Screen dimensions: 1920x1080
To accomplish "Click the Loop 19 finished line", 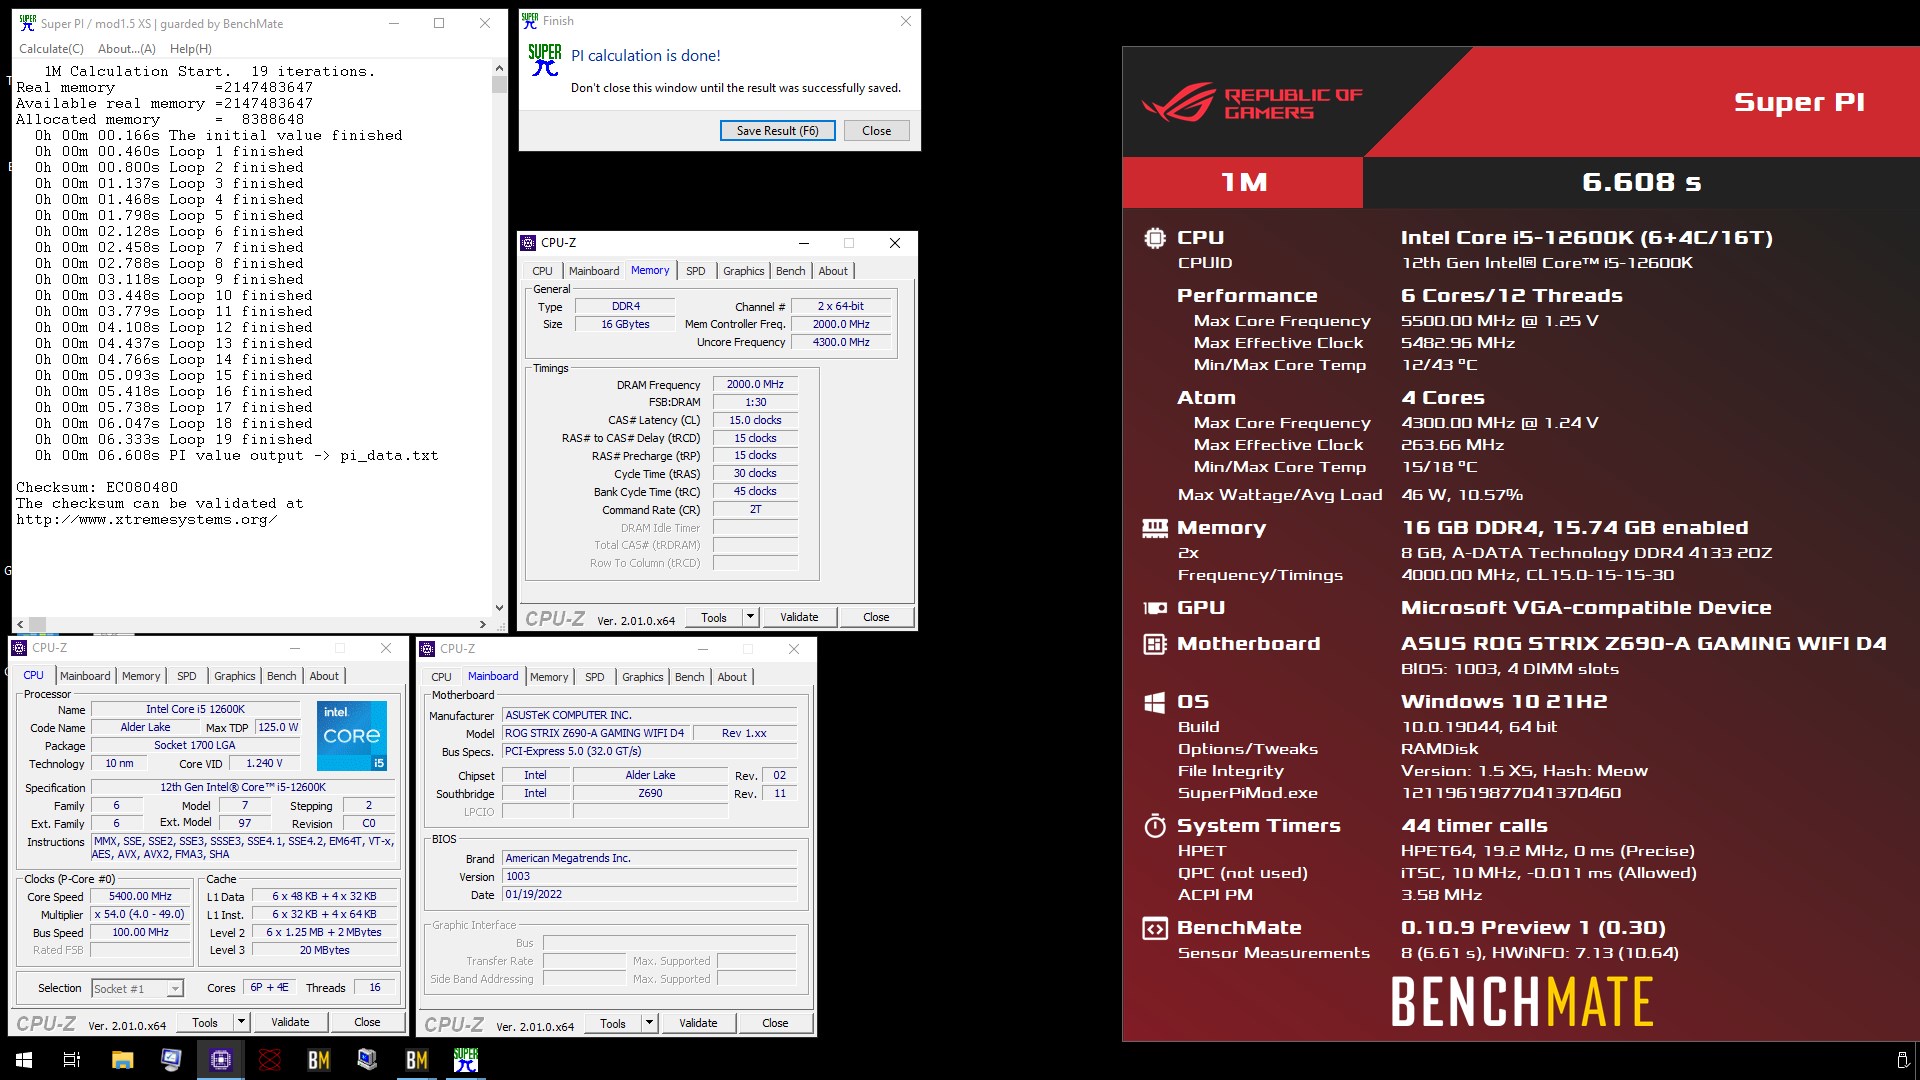I will (x=174, y=440).
